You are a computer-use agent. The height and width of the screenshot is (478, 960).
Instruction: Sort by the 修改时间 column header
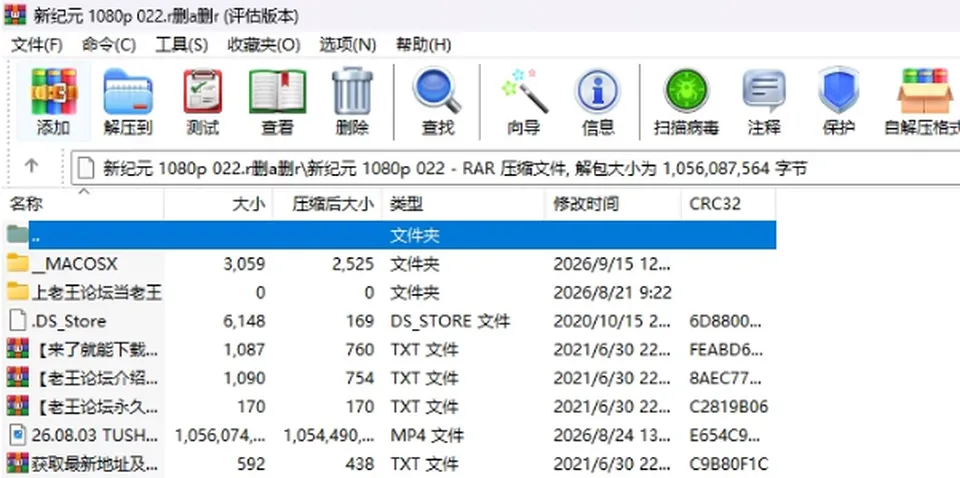[613, 204]
